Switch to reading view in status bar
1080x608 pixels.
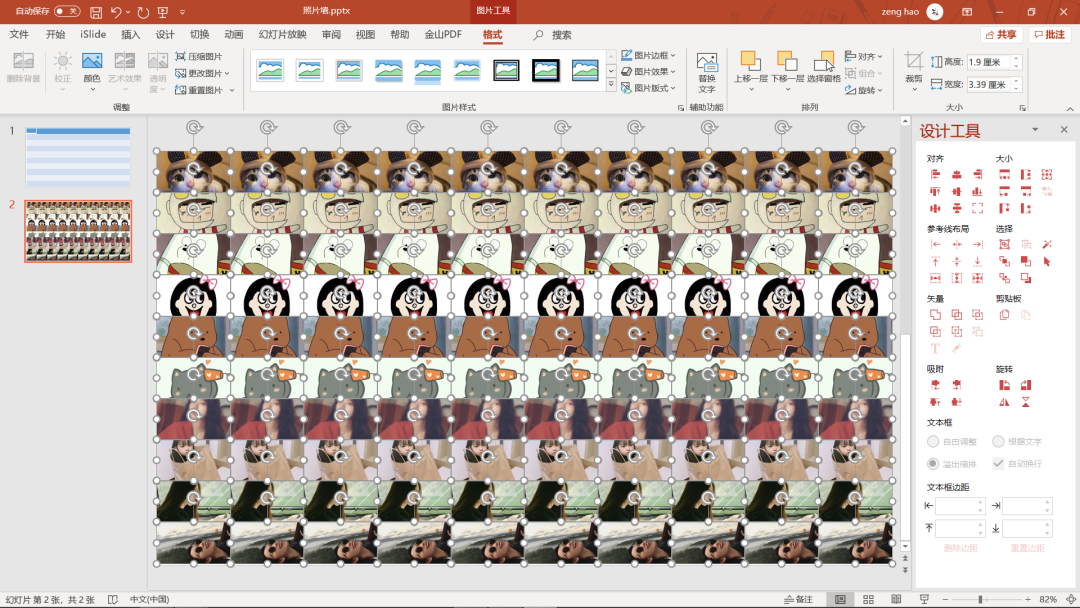pyautogui.click(x=896, y=600)
